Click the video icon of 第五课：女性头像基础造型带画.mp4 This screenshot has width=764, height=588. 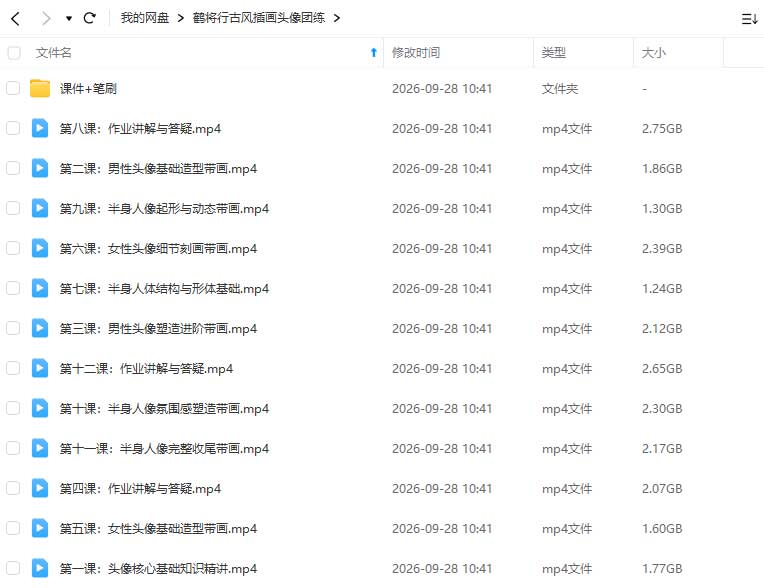40,528
